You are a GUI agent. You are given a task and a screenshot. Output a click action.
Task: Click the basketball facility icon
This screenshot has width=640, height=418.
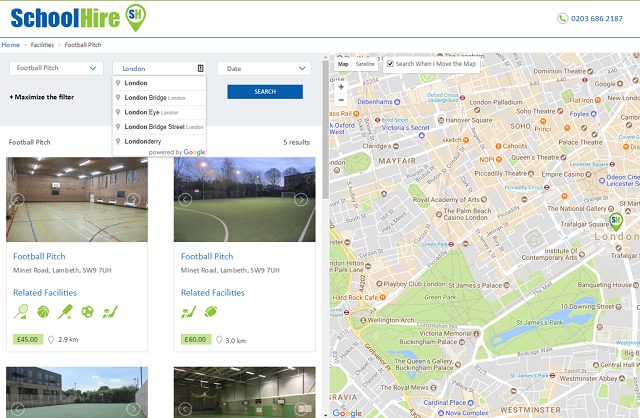[43, 312]
